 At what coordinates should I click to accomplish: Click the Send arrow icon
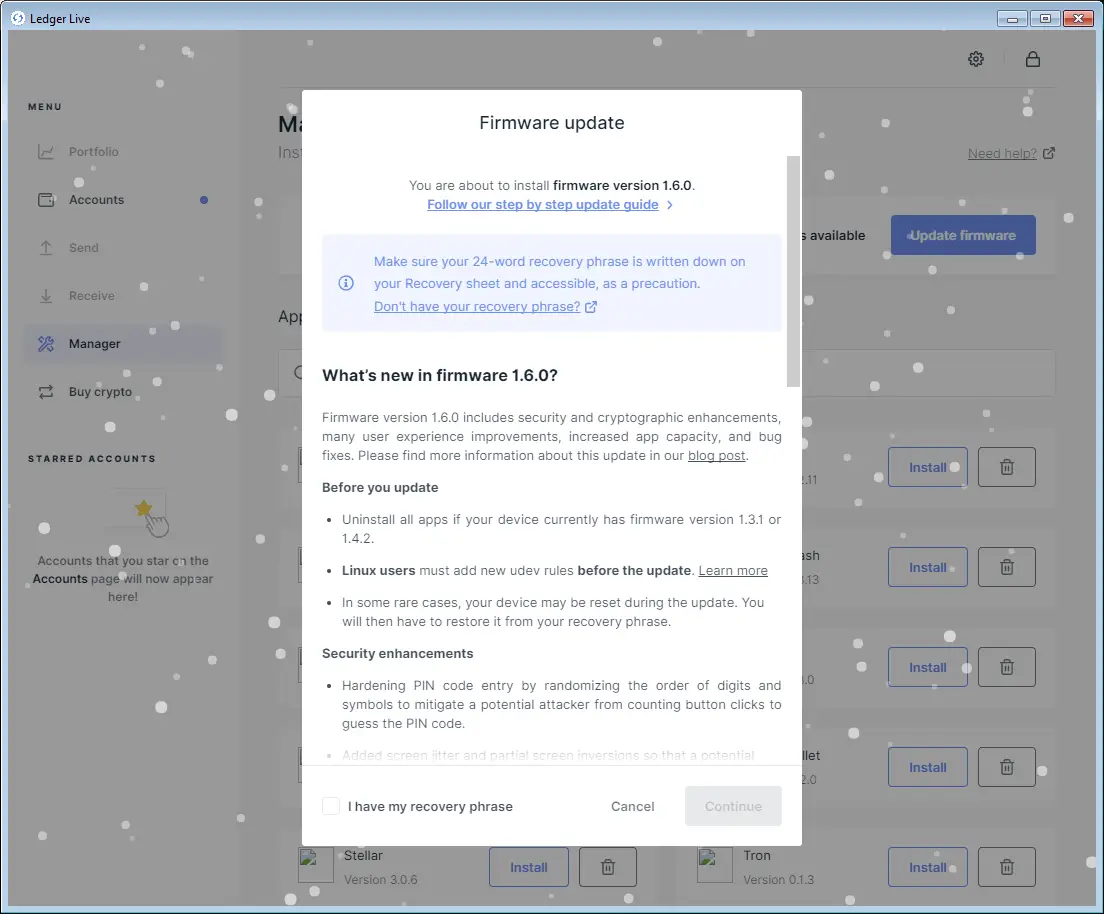click(46, 248)
